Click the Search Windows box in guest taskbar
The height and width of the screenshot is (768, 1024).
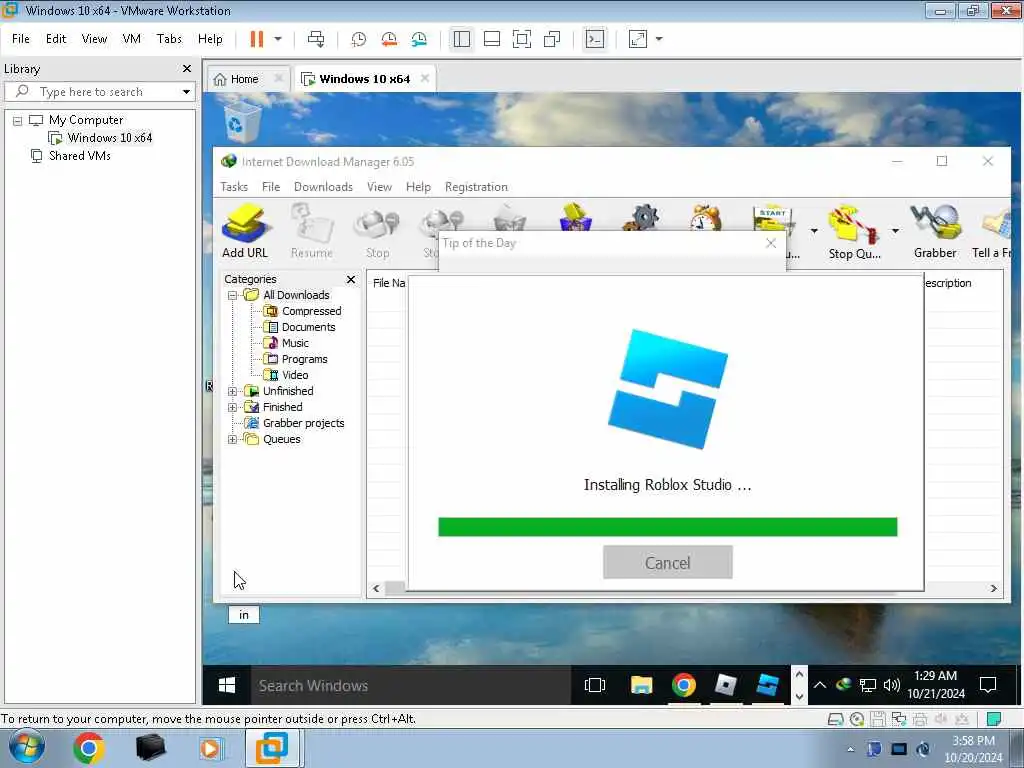pos(411,686)
